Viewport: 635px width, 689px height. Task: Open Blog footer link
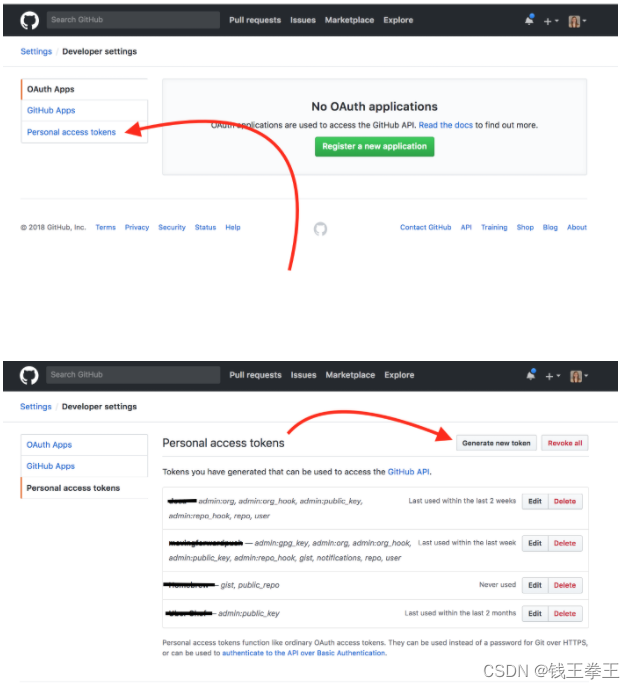point(550,228)
